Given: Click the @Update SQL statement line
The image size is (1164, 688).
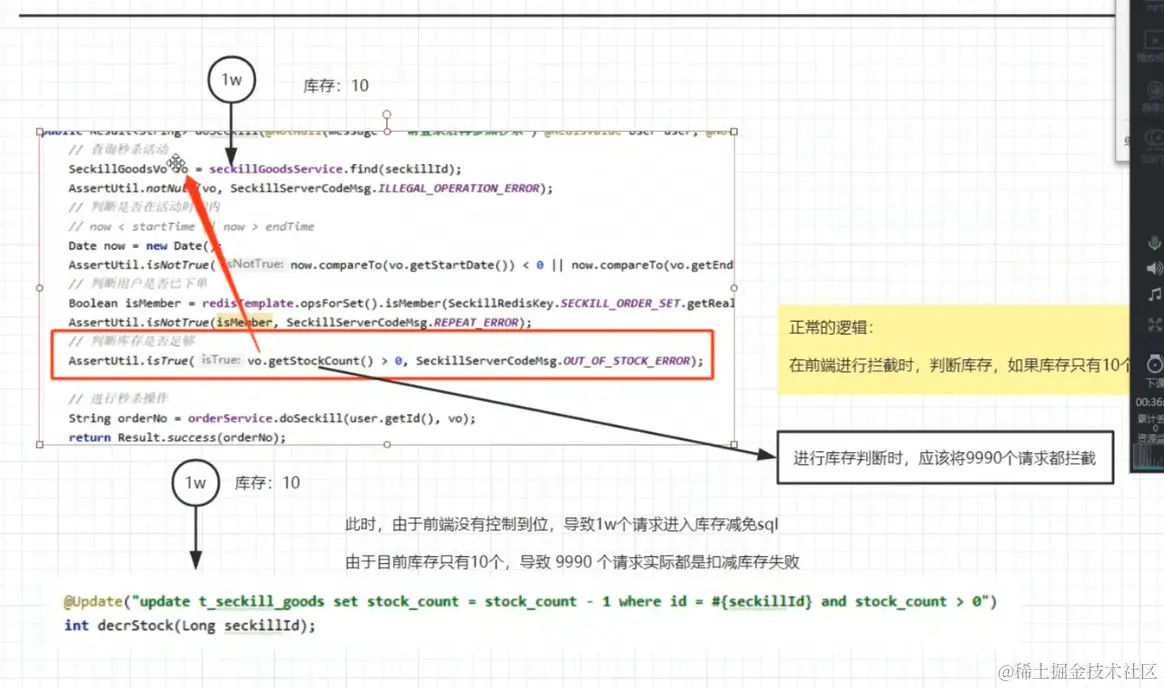Looking at the screenshot, I should pos(530,602).
